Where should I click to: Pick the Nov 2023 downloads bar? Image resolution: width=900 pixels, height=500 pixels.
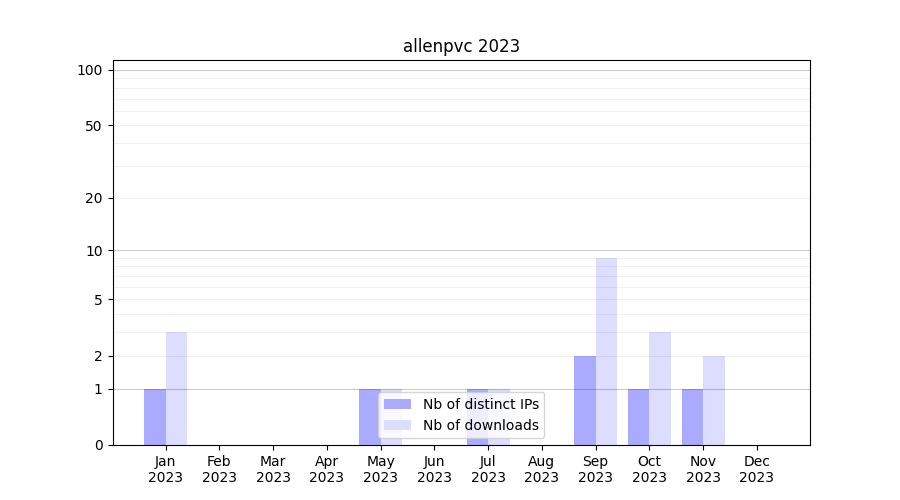714,400
